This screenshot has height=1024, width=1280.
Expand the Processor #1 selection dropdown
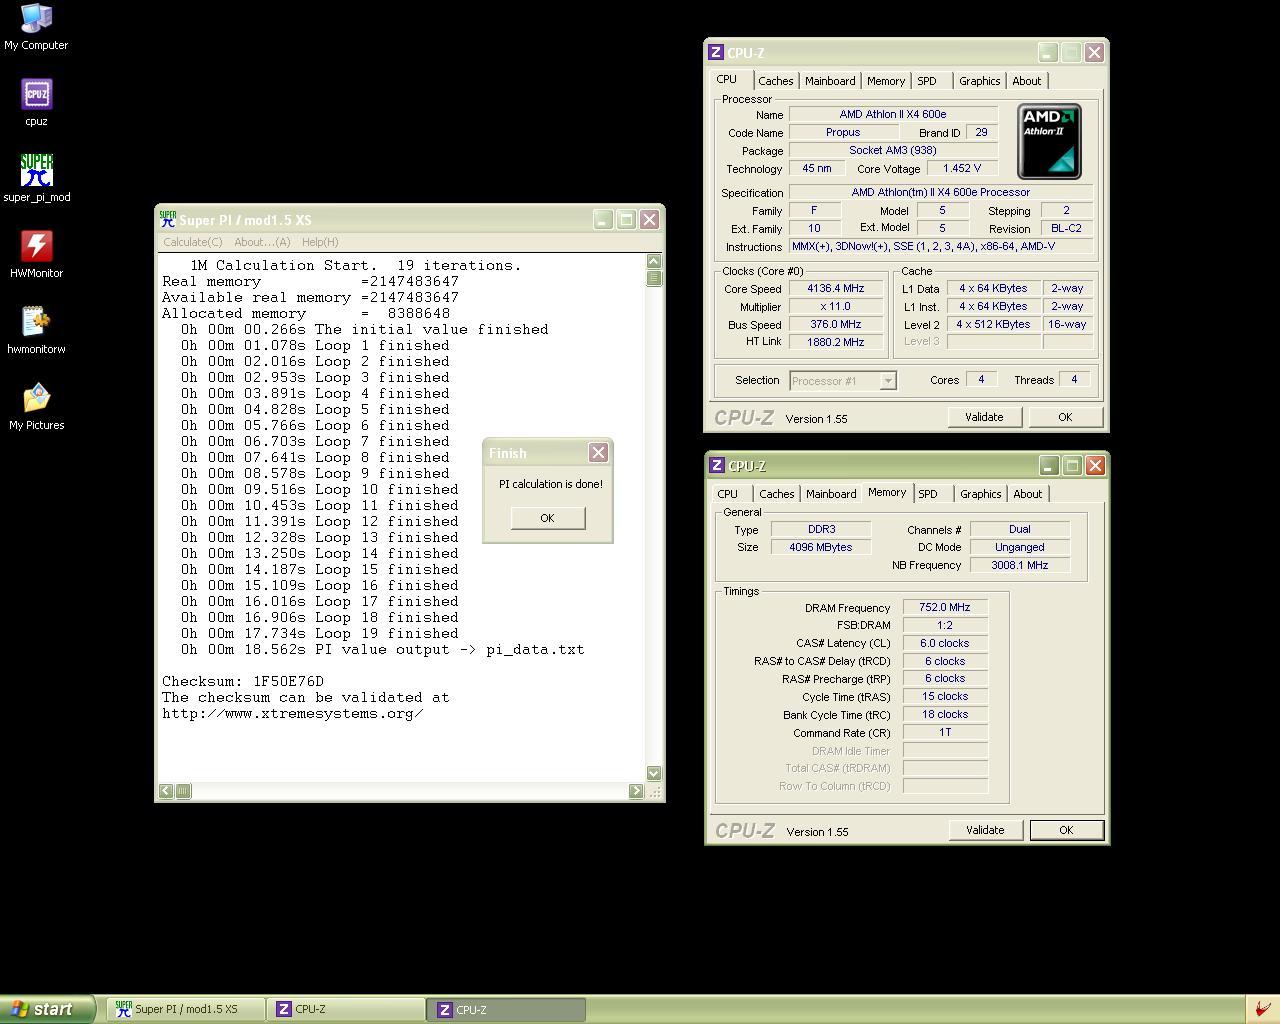(x=887, y=381)
